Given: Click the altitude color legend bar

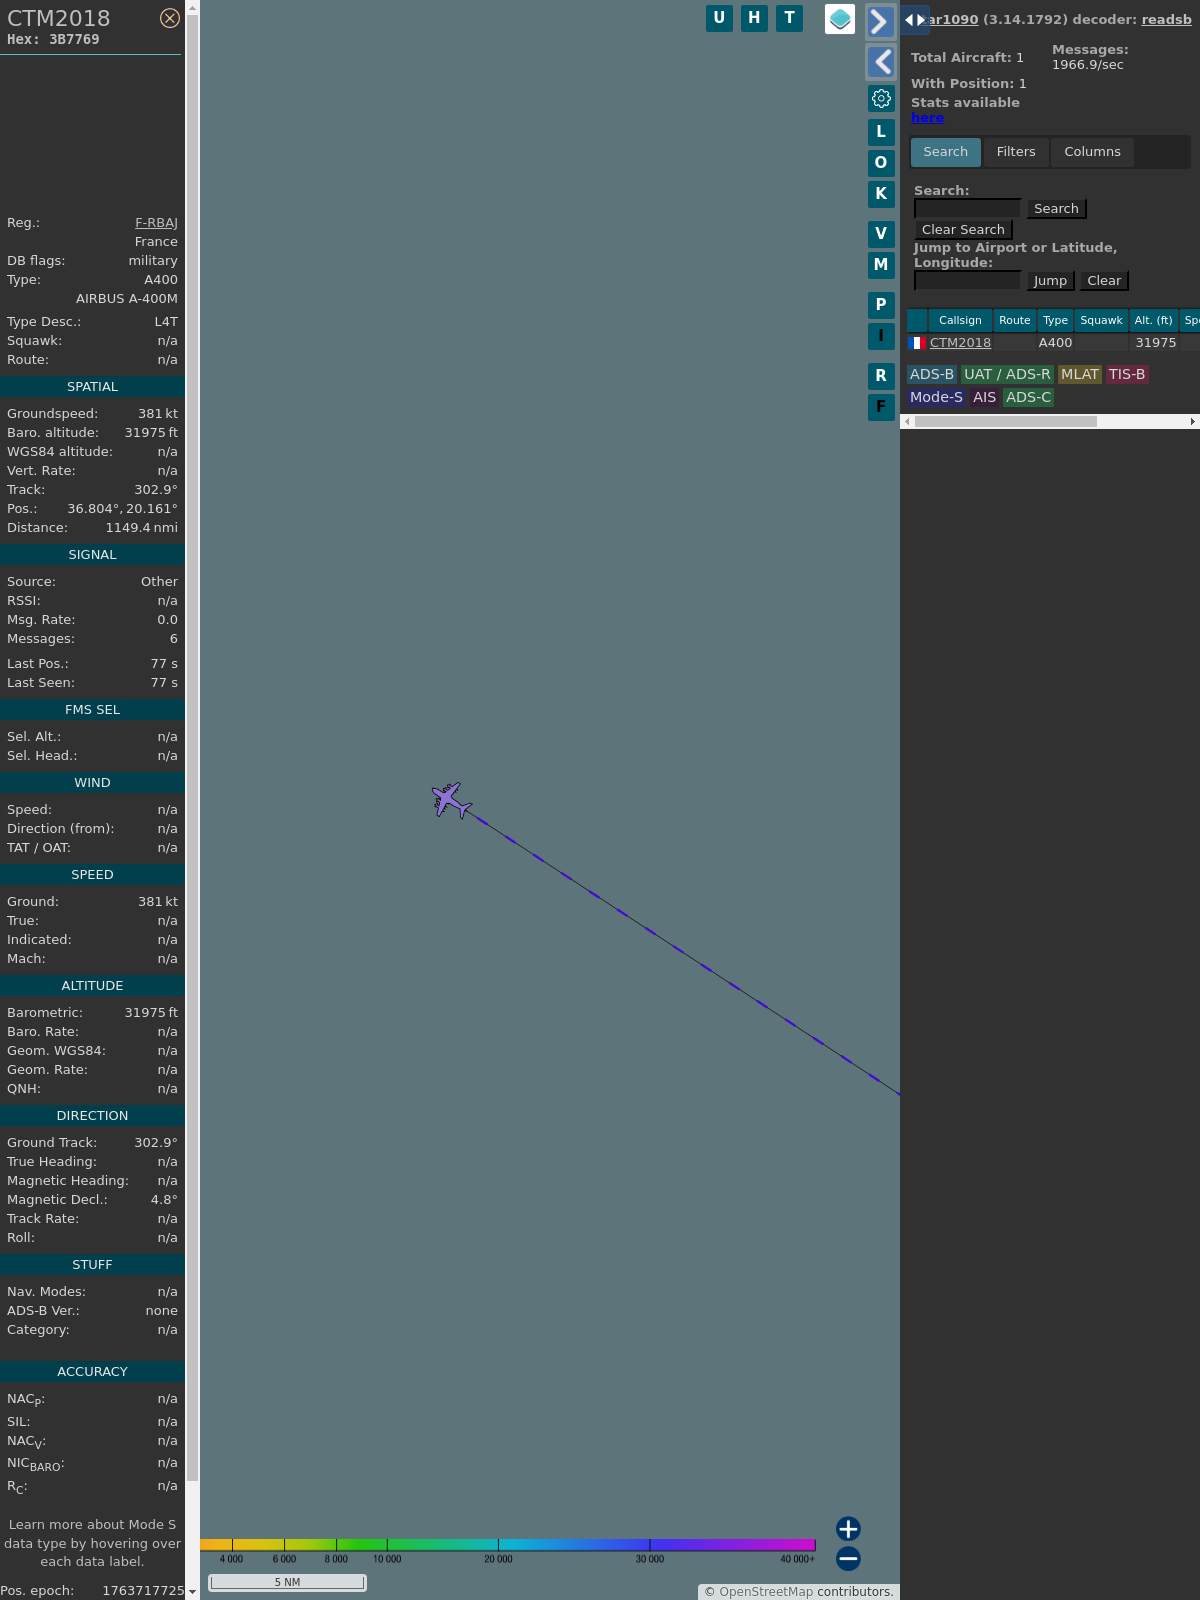Looking at the screenshot, I should click(x=508, y=1545).
